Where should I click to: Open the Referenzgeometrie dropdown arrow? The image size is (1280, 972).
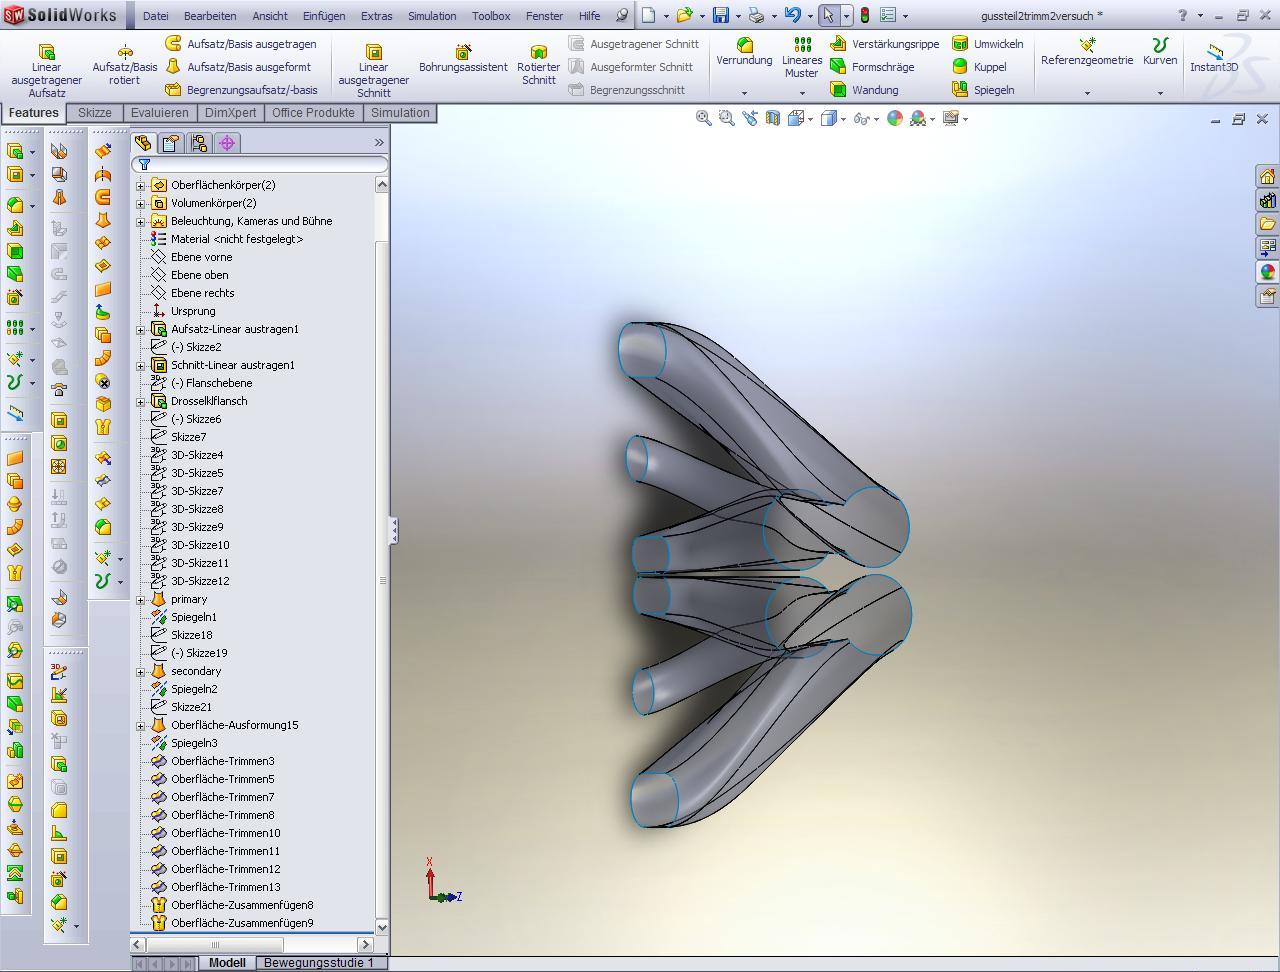pyautogui.click(x=1087, y=93)
